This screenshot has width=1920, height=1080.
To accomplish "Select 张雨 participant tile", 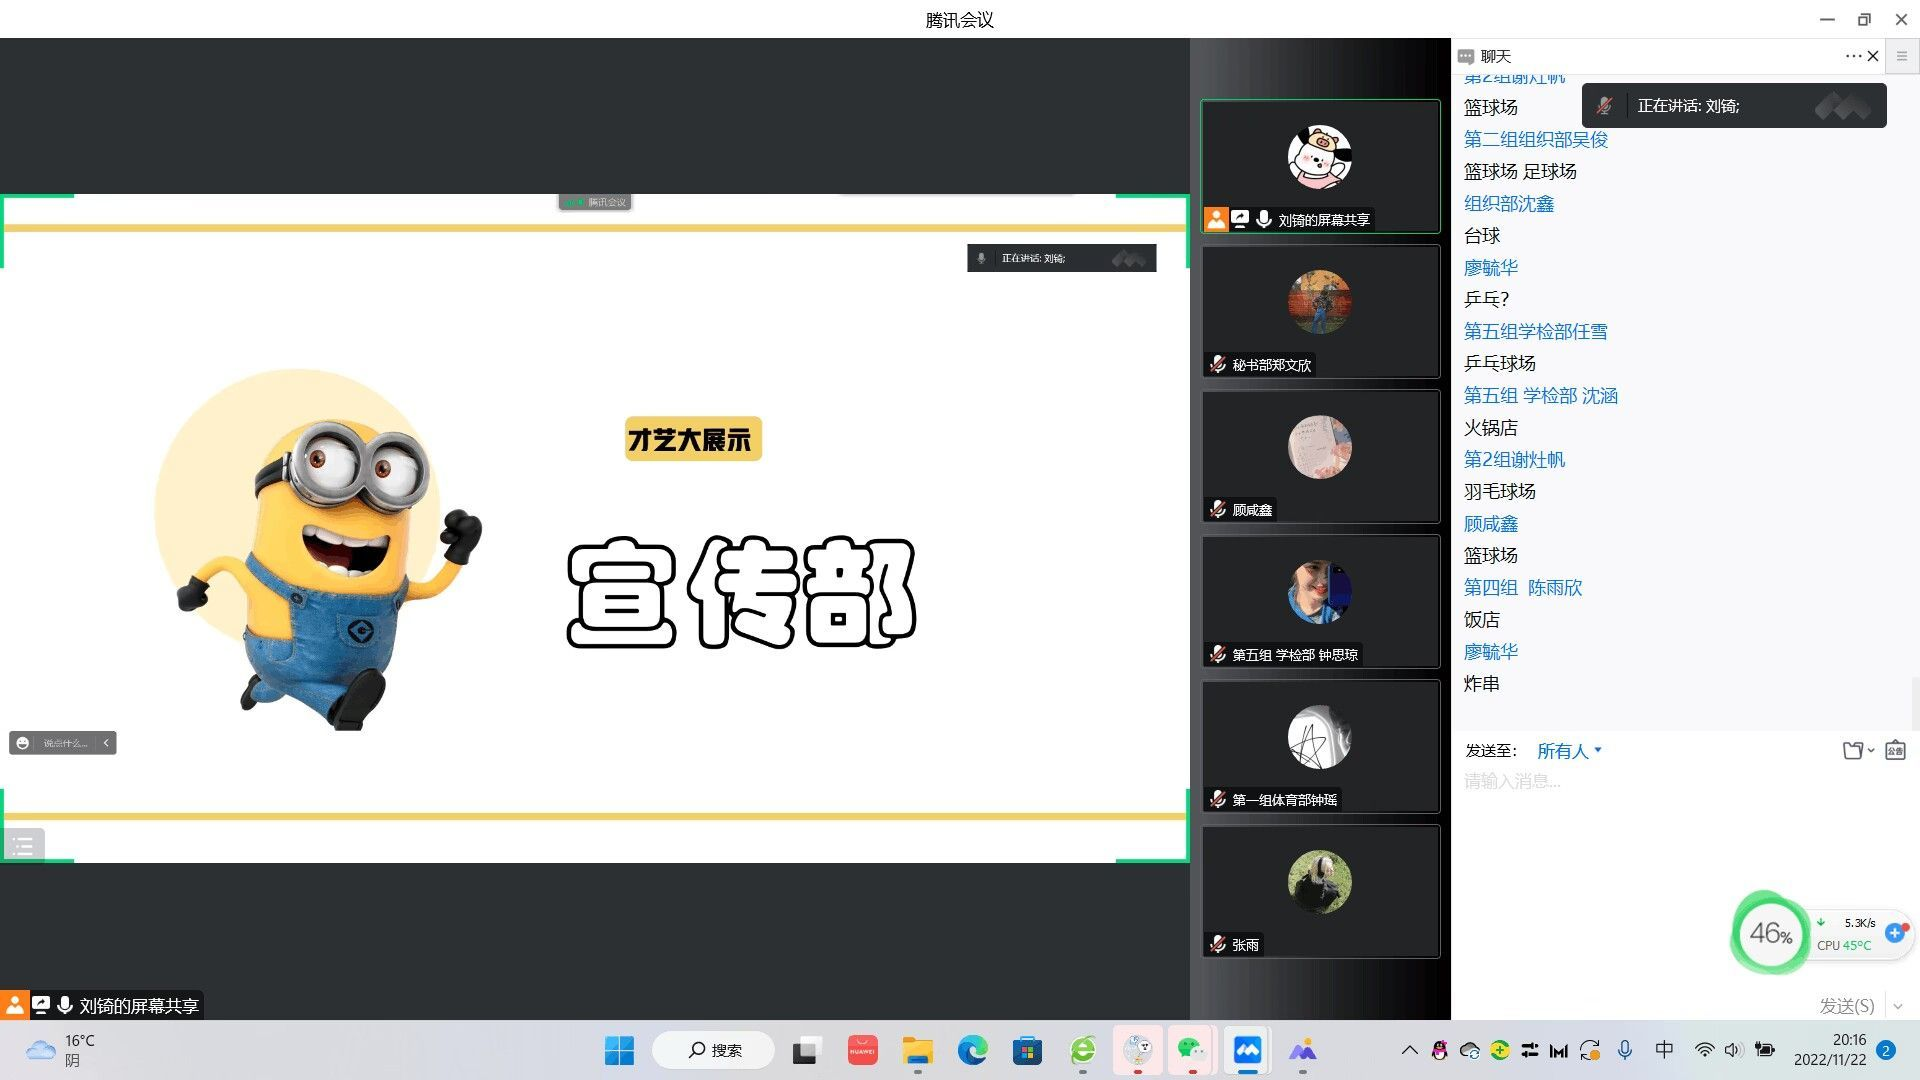I will coord(1320,891).
